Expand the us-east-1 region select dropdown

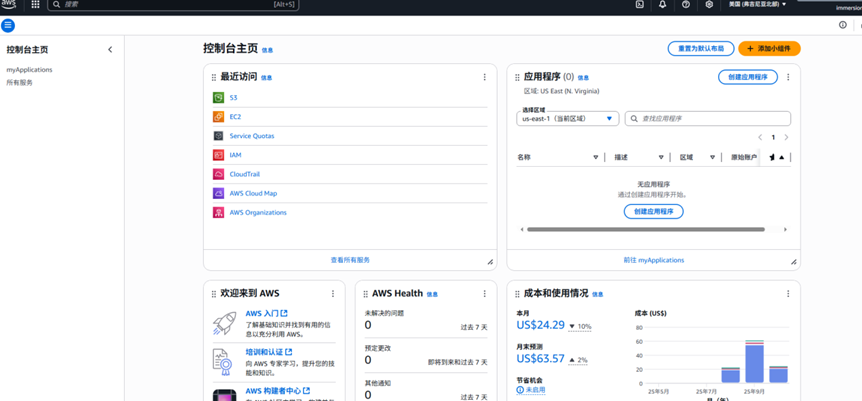pos(567,118)
